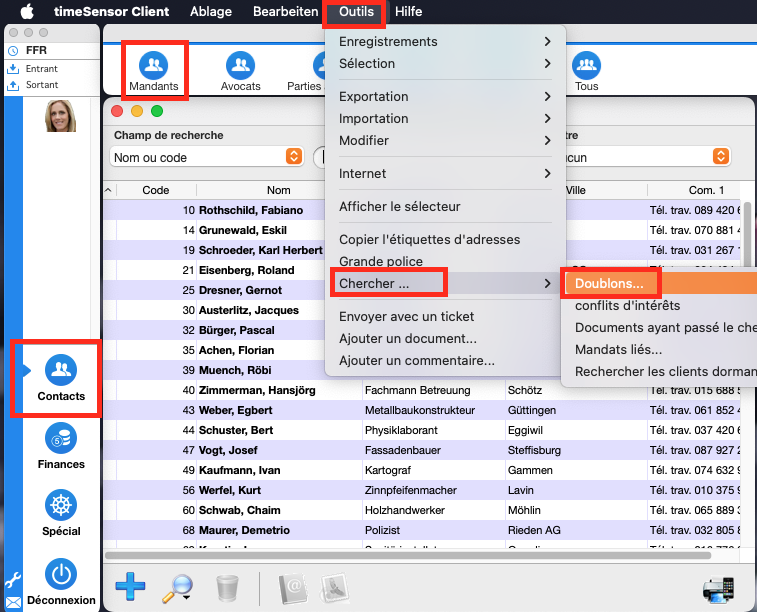Open the magnifying glass search tool
Screen dimensions: 757x612
[177, 588]
